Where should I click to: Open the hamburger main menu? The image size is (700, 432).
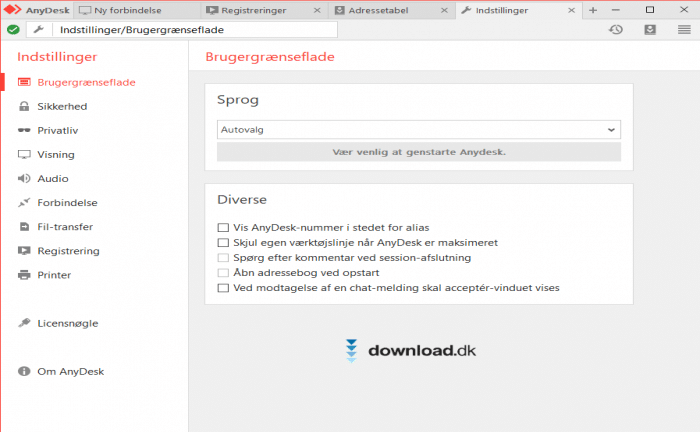point(684,30)
